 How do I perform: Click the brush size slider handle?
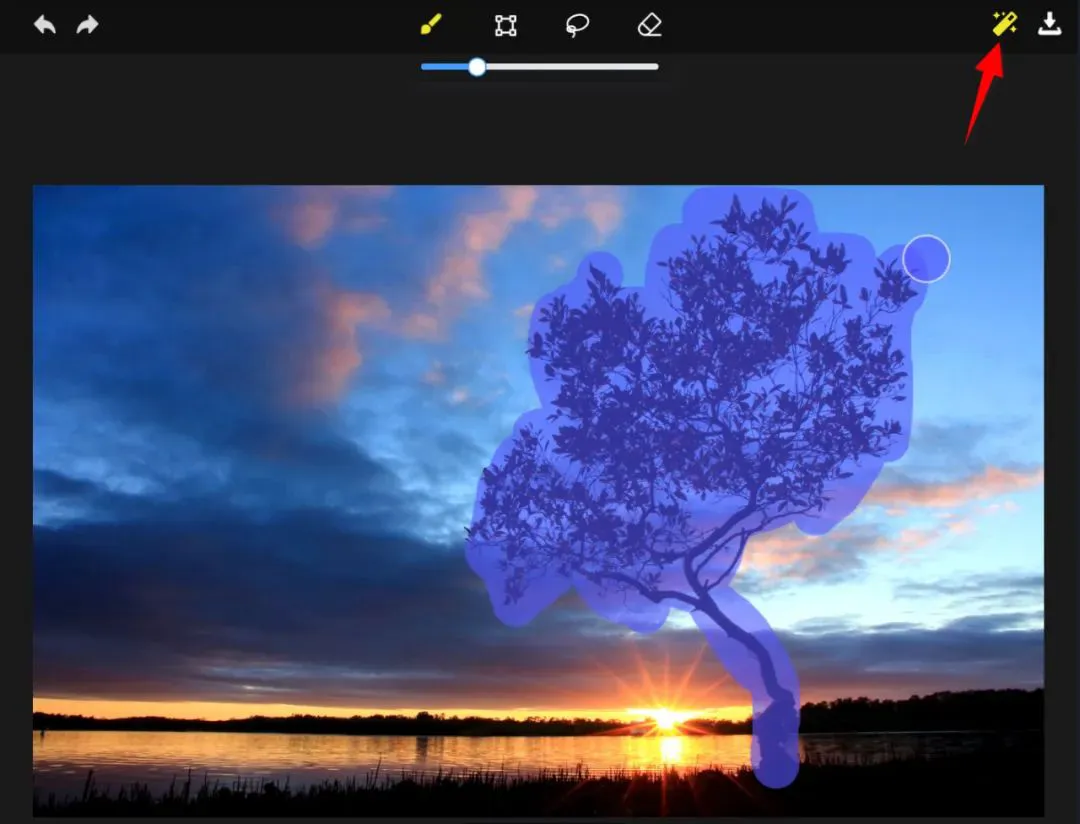click(x=477, y=67)
